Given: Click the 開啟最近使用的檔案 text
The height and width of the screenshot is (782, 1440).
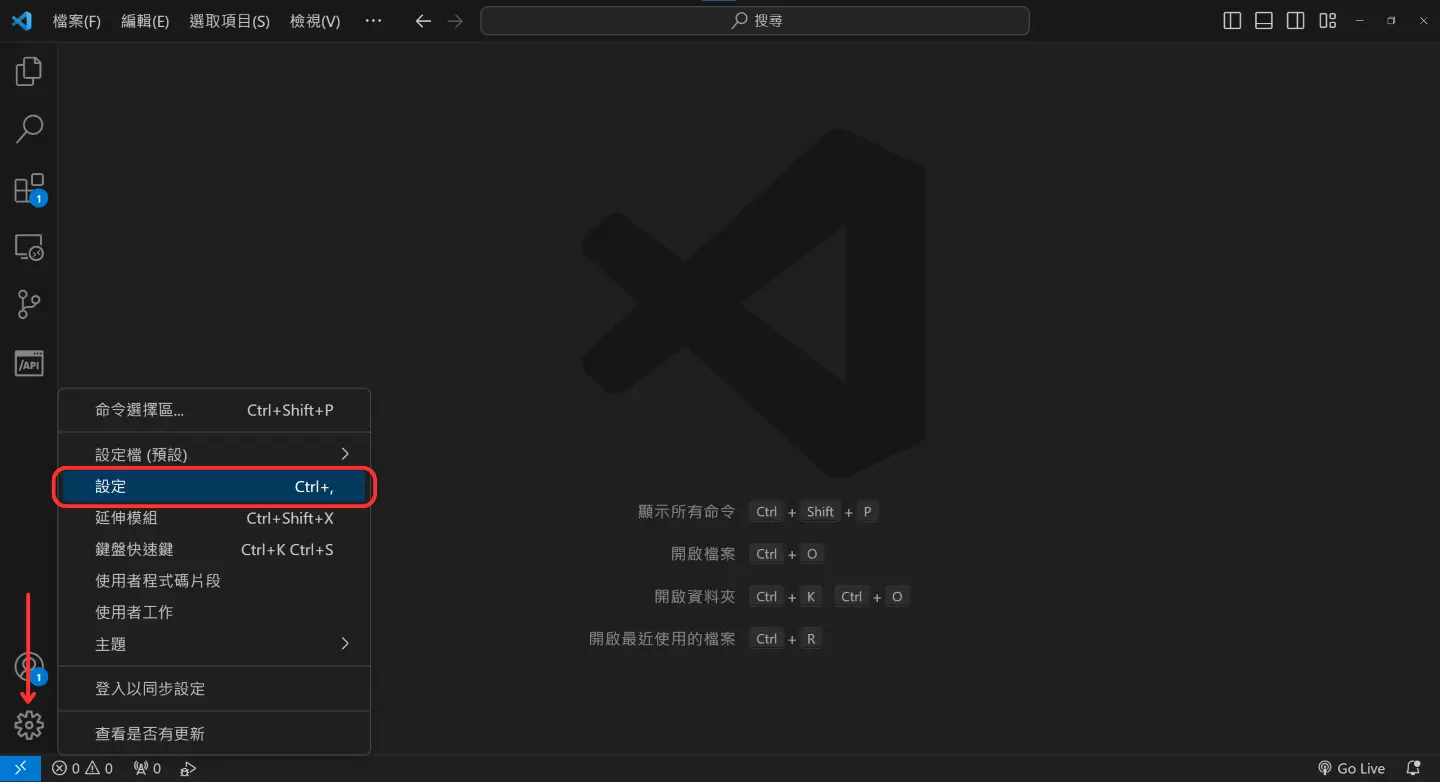Looking at the screenshot, I should [x=662, y=639].
